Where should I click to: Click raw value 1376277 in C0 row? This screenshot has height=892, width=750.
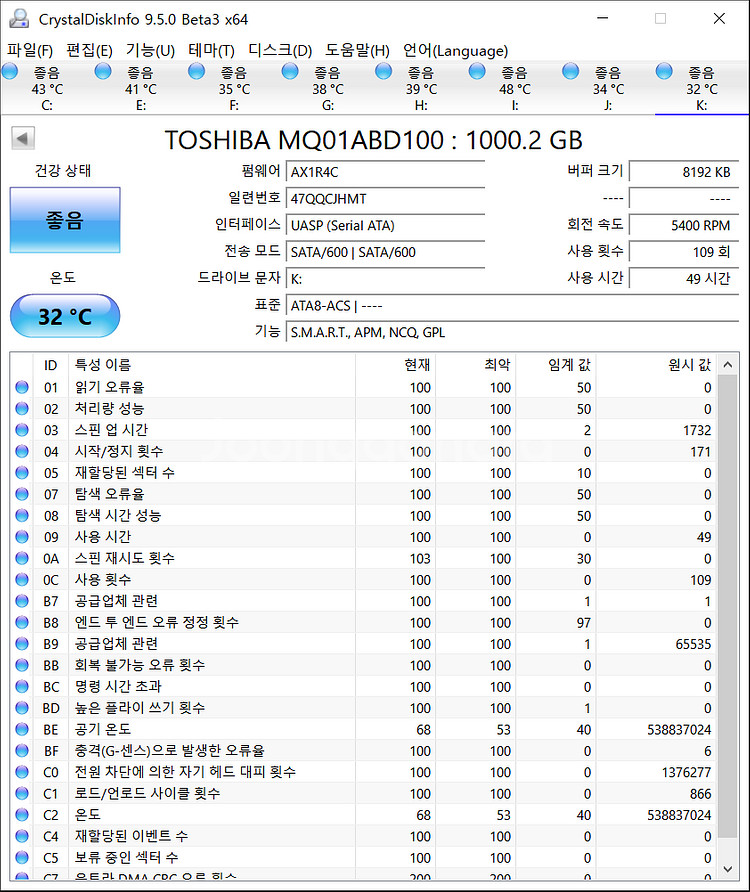(x=686, y=772)
